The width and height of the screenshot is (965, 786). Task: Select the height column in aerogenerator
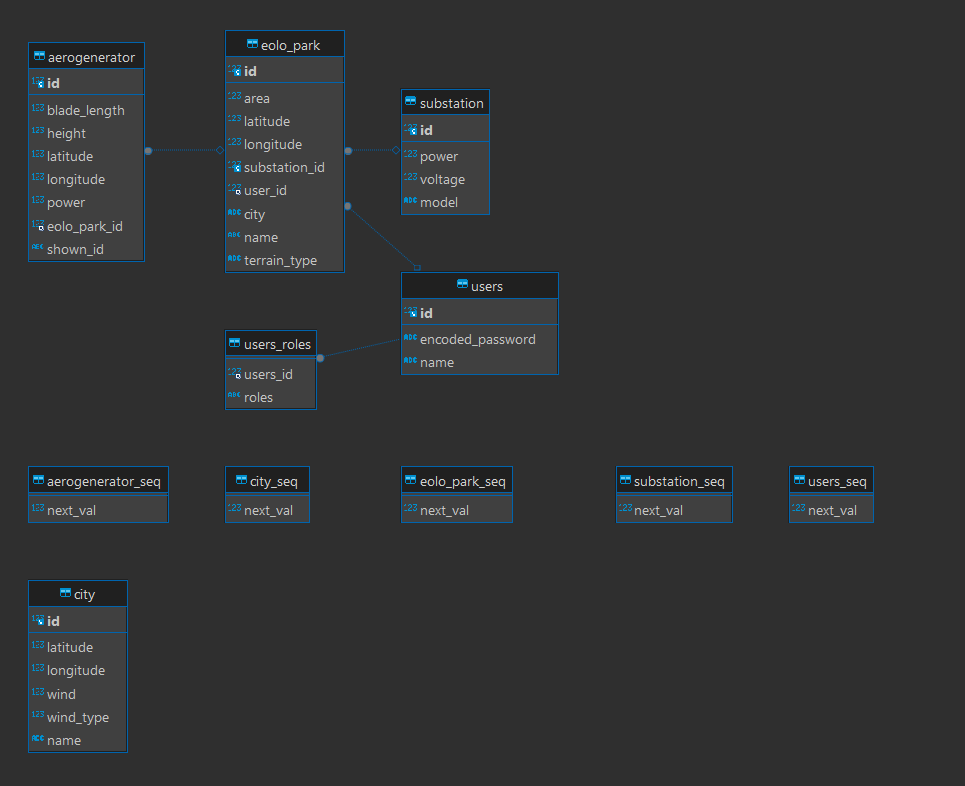86,133
